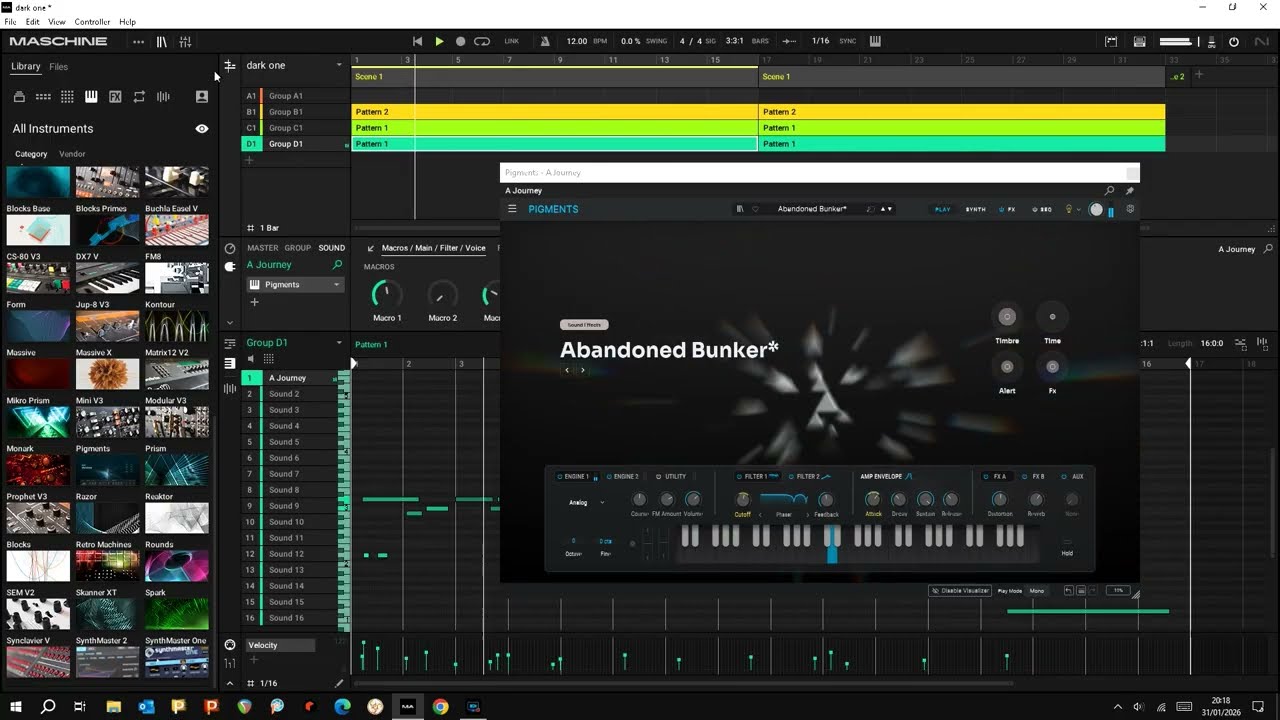The height and width of the screenshot is (720, 1280).
Task: Switch to the Library tab
Action: pyautogui.click(x=26, y=67)
